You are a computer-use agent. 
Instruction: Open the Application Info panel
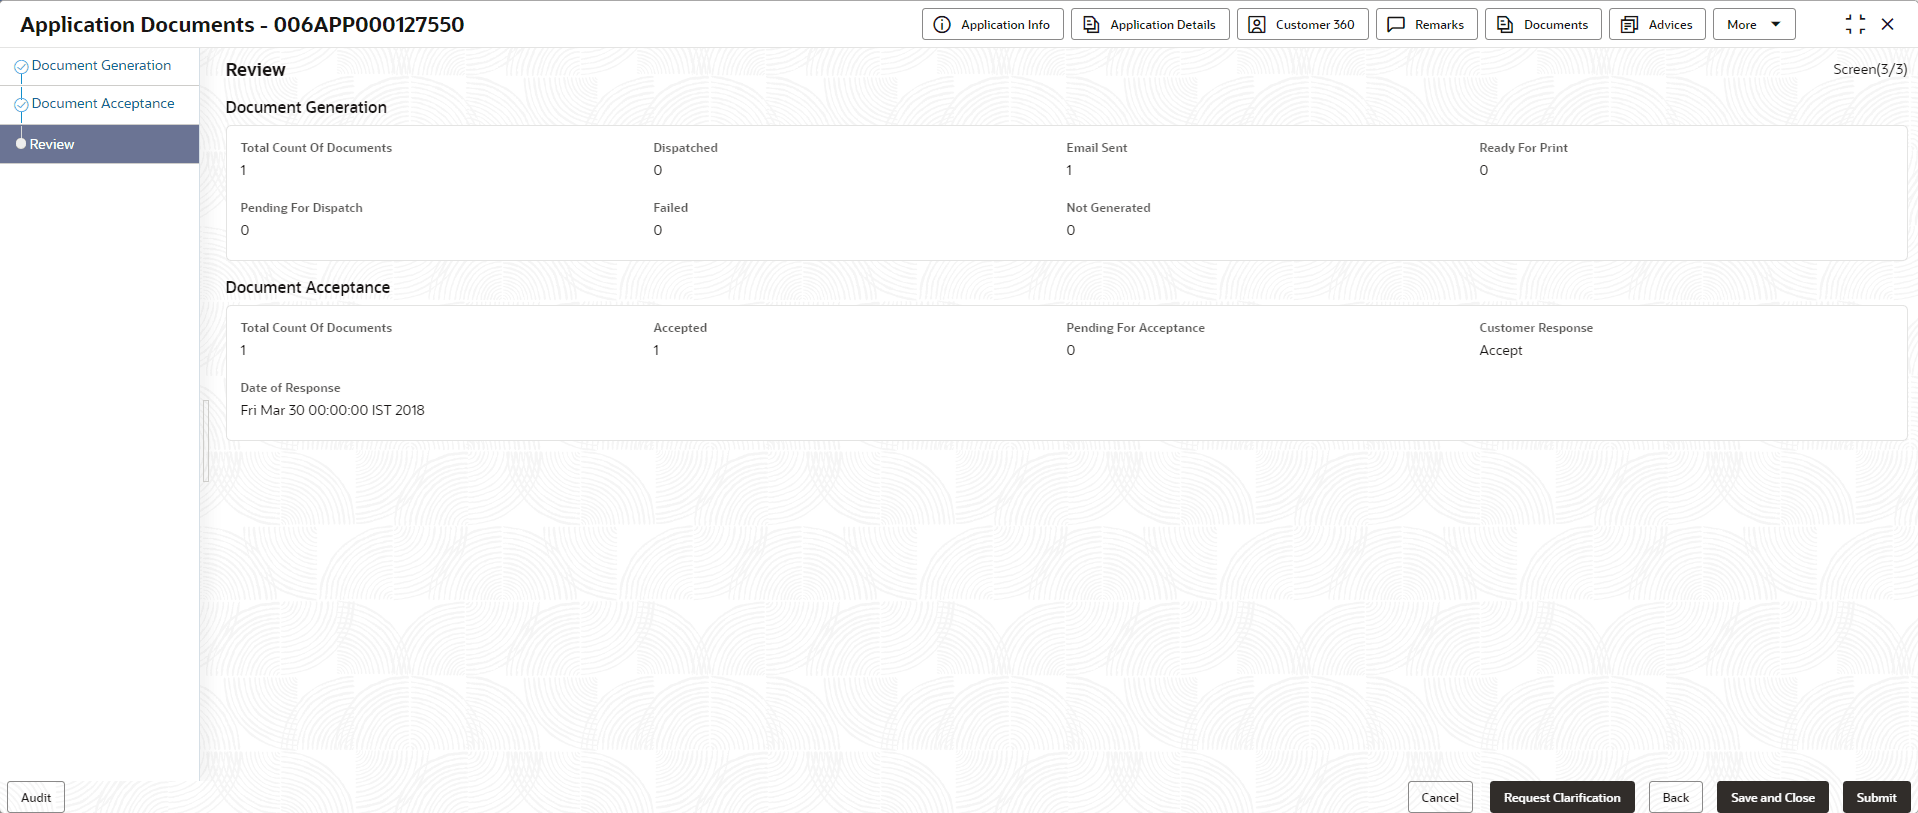point(992,24)
